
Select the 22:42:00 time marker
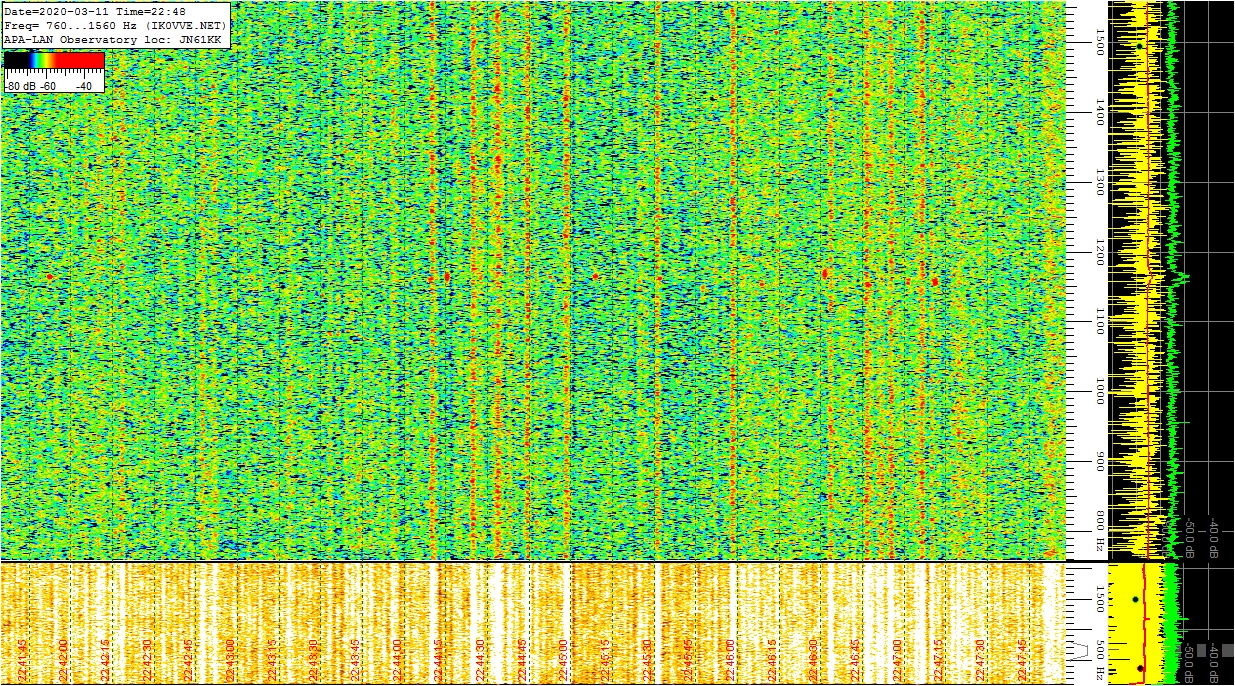pyautogui.click(x=63, y=660)
